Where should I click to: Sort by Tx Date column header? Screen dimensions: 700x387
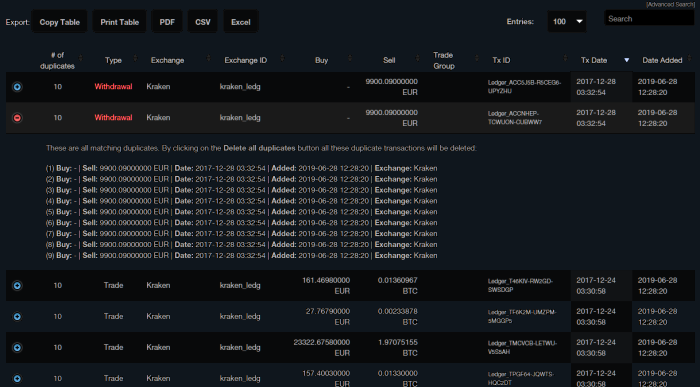coord(594,60)
